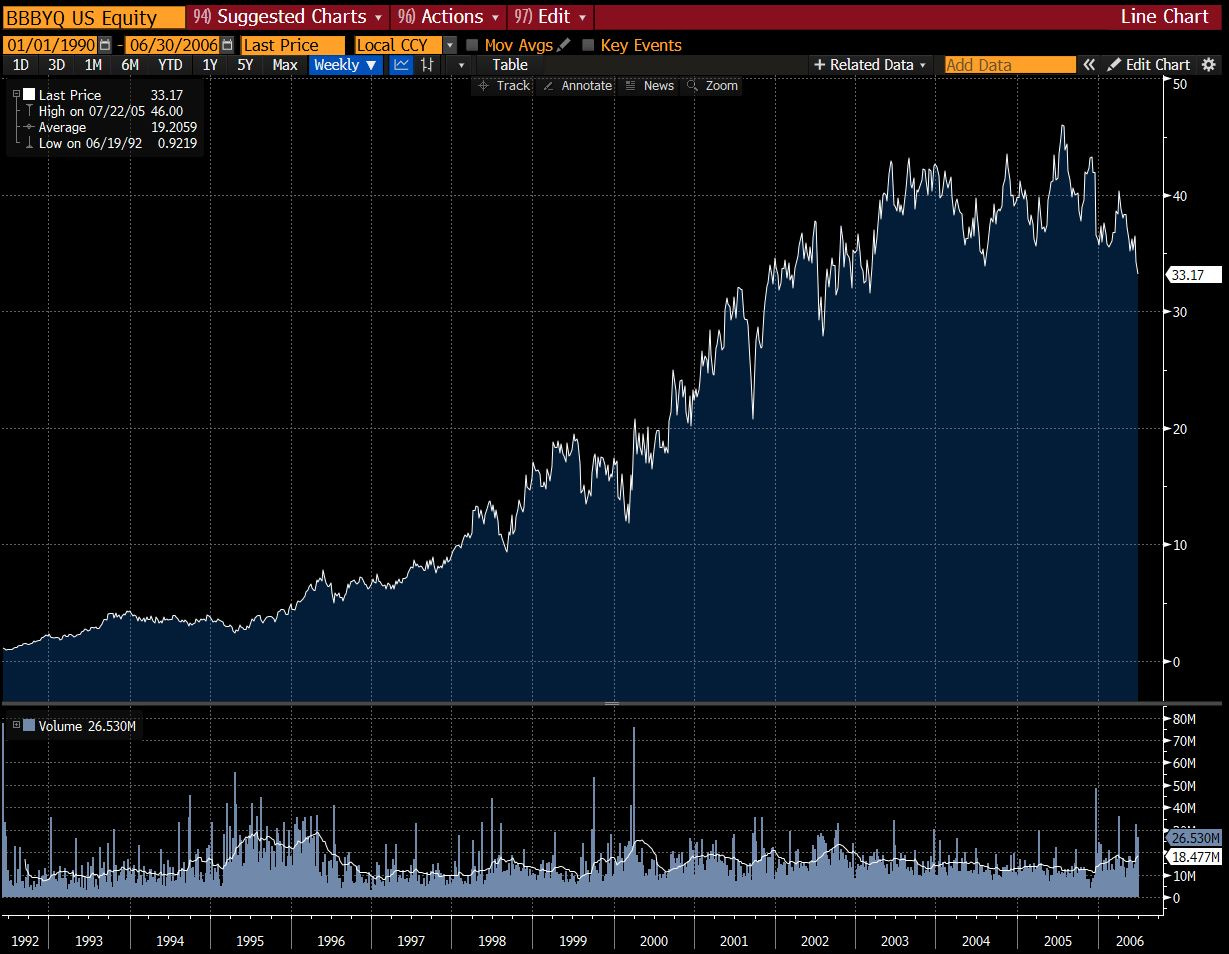Click the 18.477M volume average axis label

click(1194, 857)
